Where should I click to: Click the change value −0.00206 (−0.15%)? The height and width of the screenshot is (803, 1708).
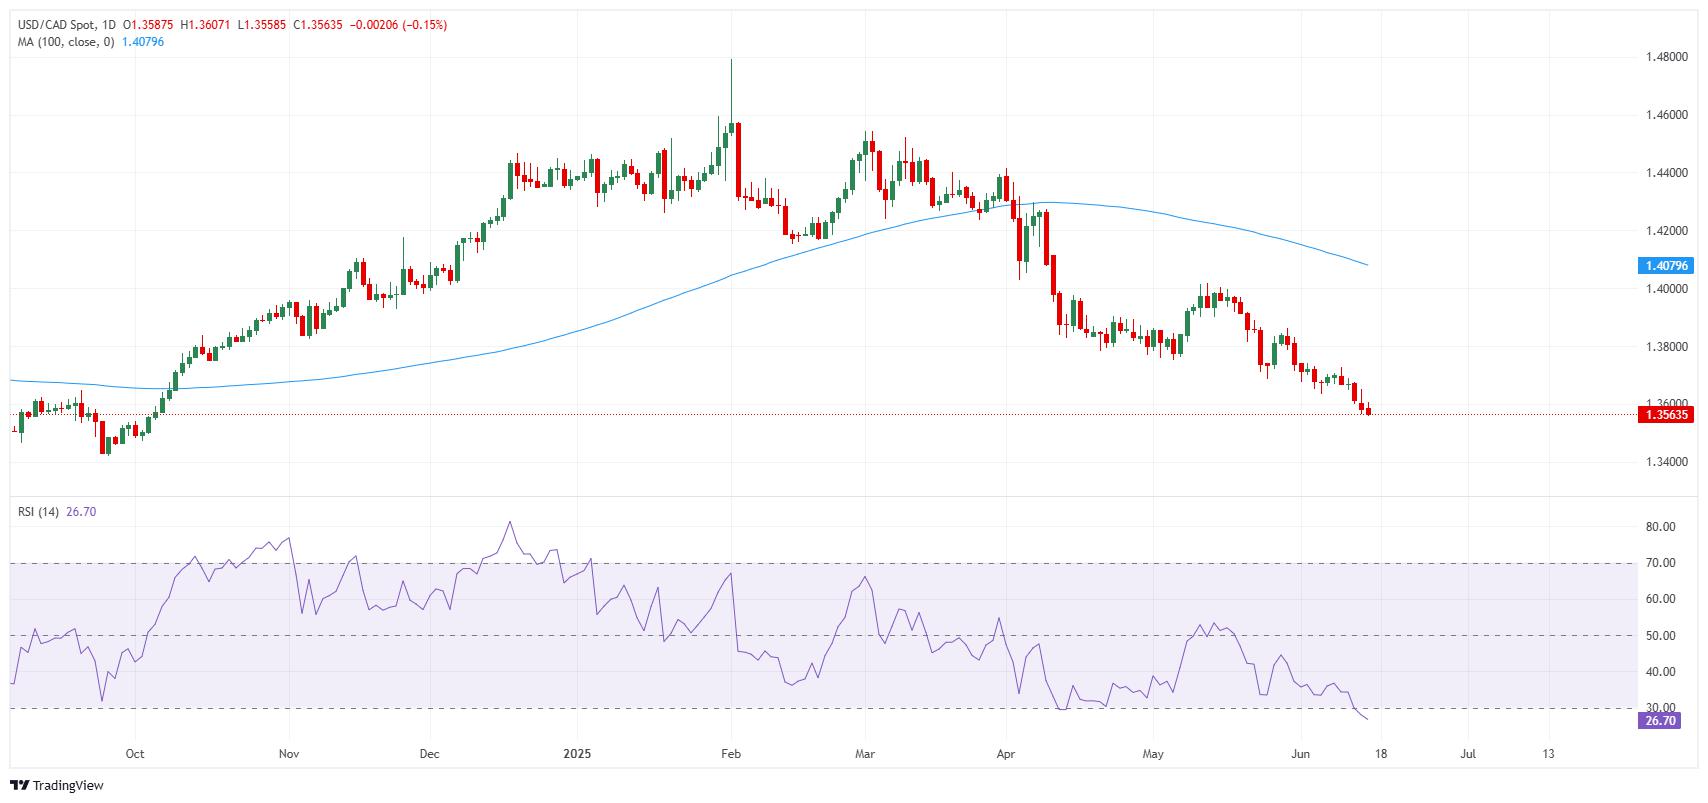coord(400,25)
